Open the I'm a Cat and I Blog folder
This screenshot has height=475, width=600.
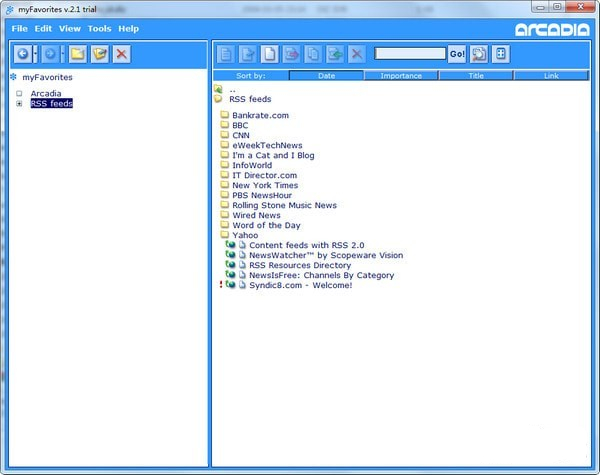(x=274, y=155)
